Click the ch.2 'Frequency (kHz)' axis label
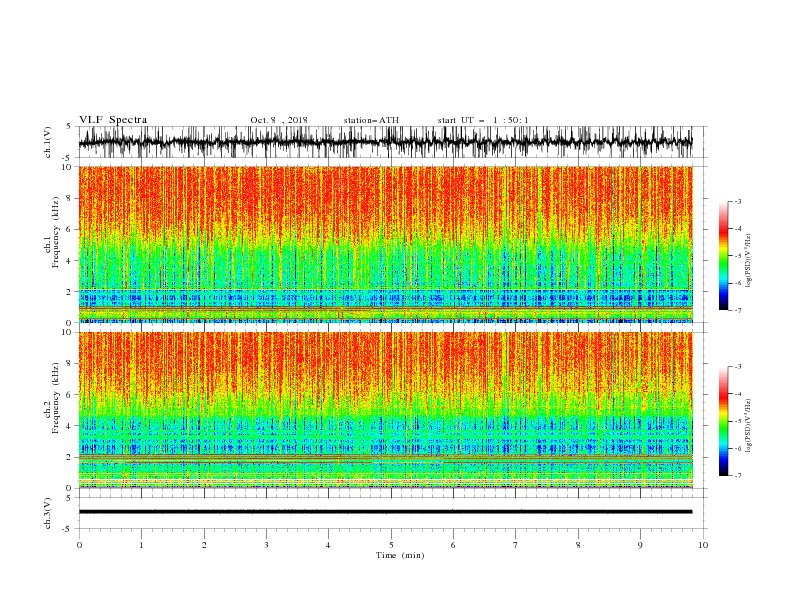The height and width of the screenshot is (612, 792). 56,398
